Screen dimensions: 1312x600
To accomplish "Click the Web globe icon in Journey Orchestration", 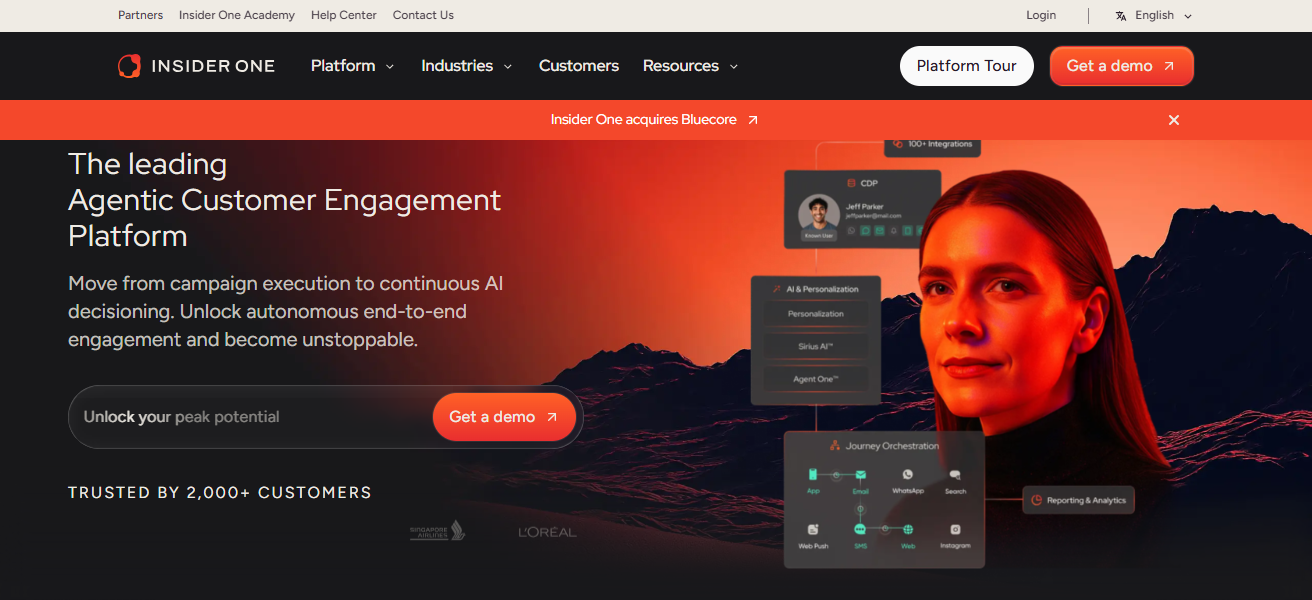I will [908, 529].
